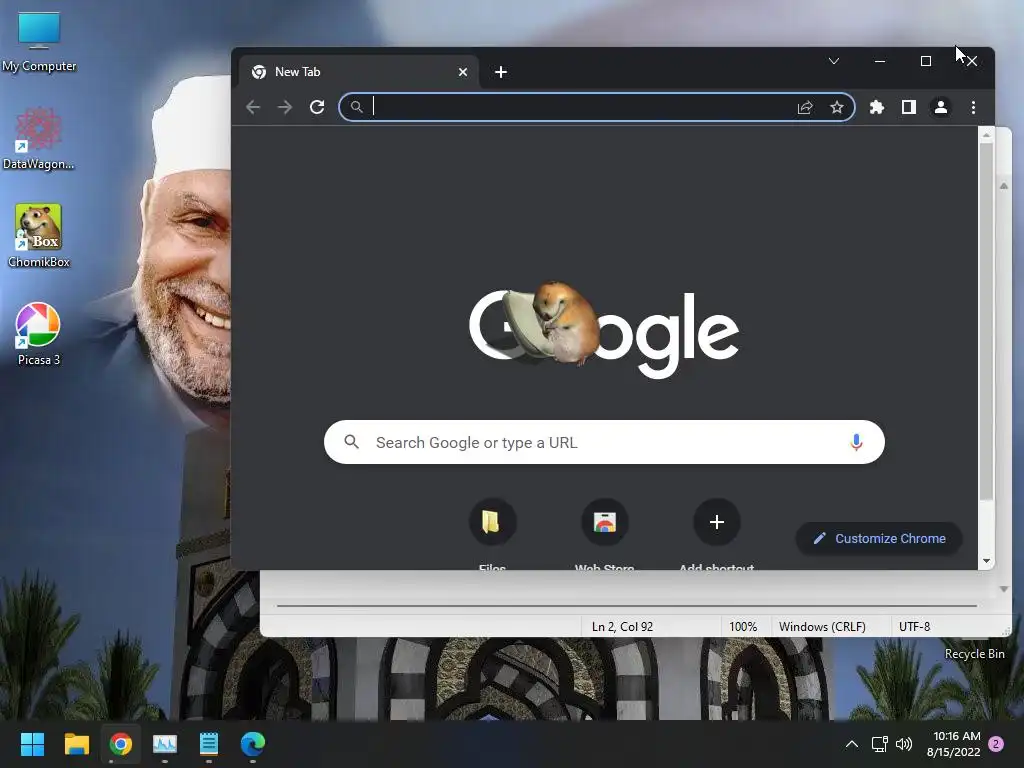Go back with Chrome's back arrow
Viewport: 1024px width, 768px height.
click(x=253, y=107)
